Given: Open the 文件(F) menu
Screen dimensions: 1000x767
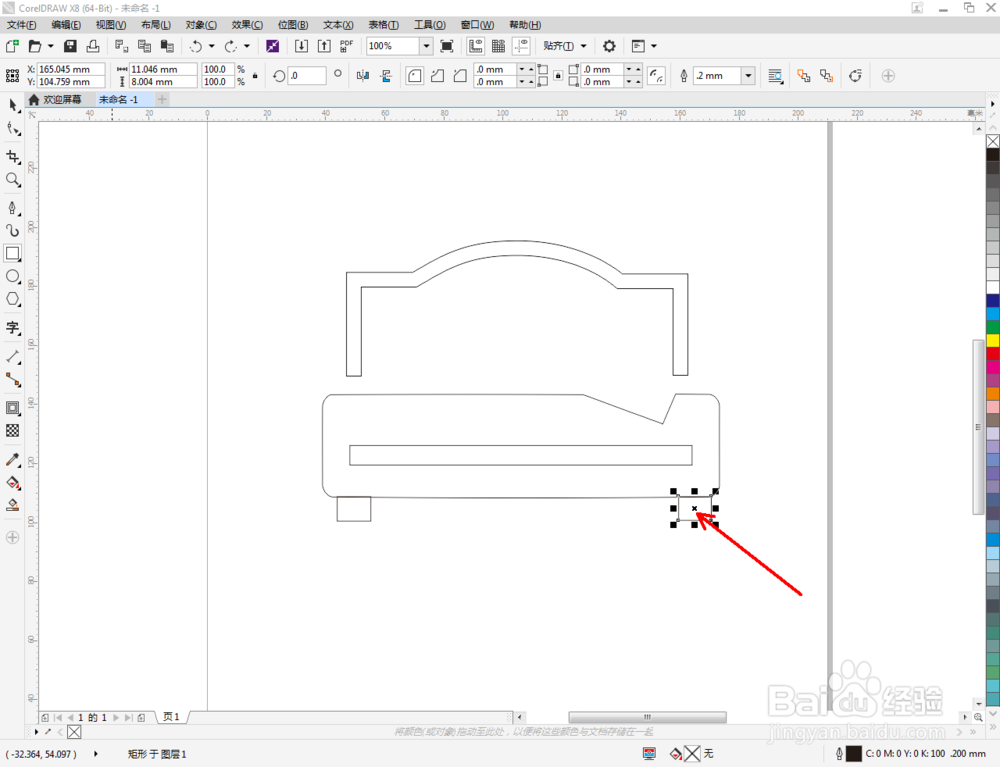Looking at the screenshot, I should tap(21, 25).
